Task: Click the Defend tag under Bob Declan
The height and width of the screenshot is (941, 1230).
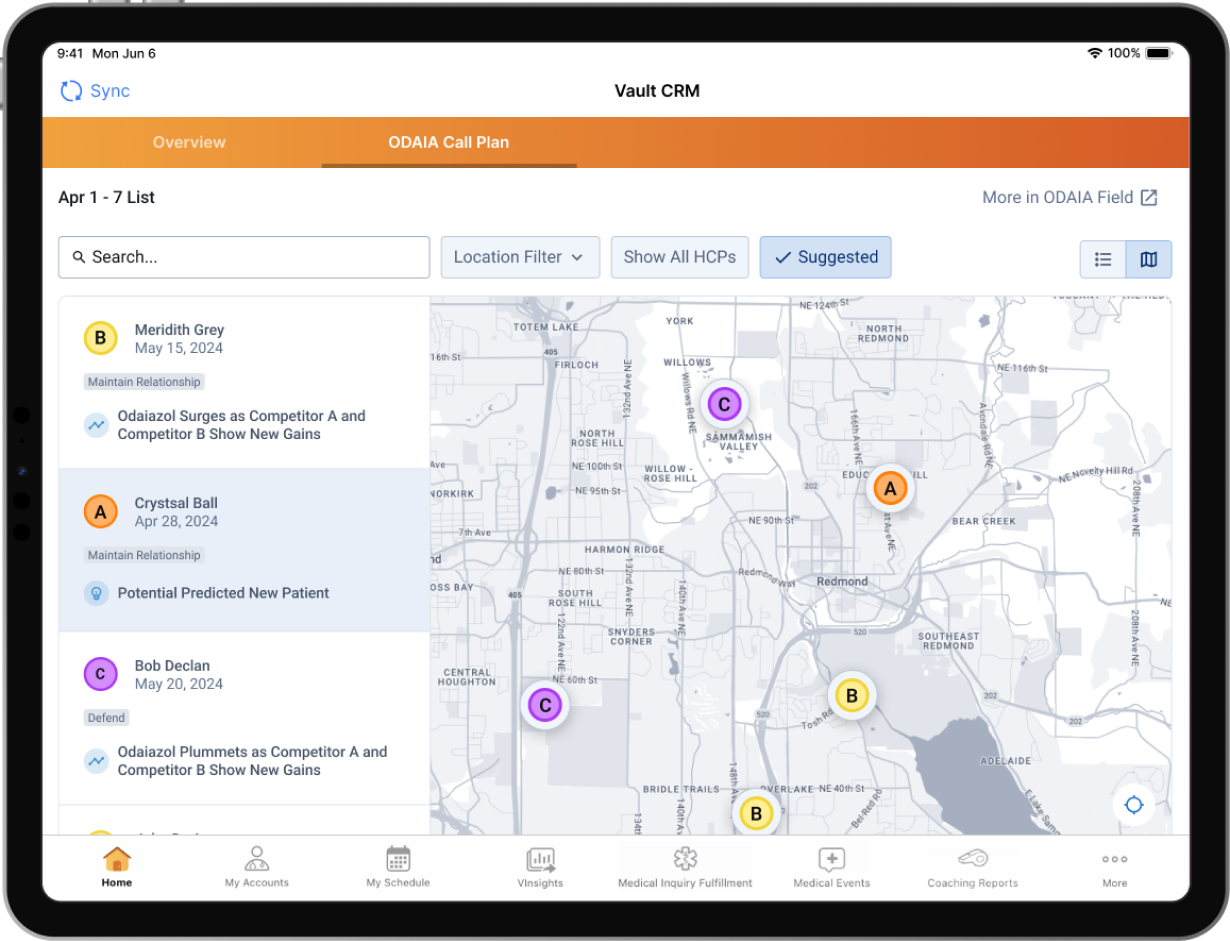Action: pyautogui.click(x=106, y=718)
